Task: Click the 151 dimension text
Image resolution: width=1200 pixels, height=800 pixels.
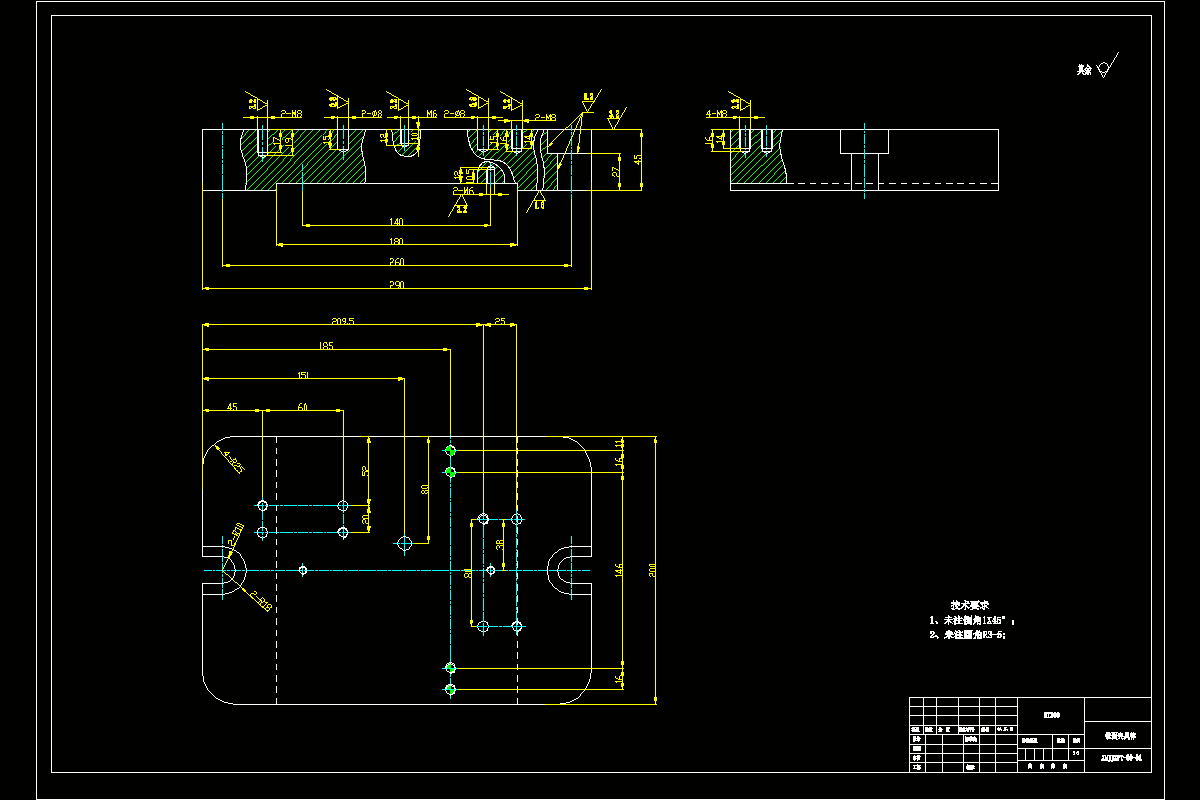Action: (x=303, y=375)
